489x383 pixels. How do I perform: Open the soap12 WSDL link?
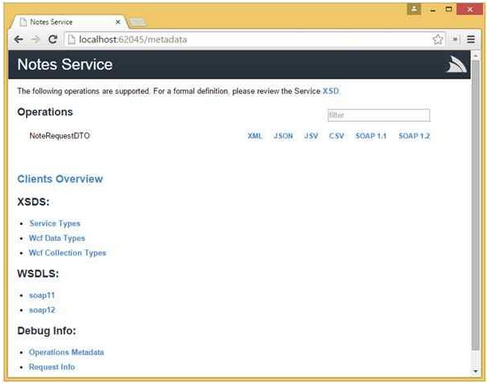(x=42, y=310)
